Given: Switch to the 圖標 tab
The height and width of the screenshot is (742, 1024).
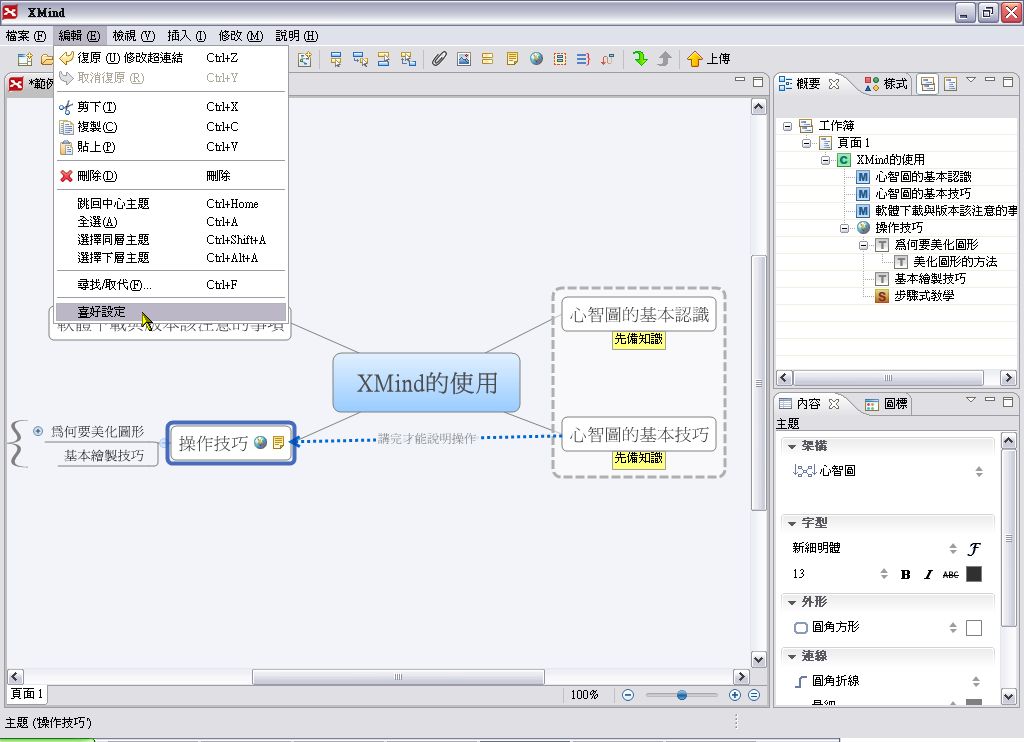Looking at the screenshot, I should 886,404.
